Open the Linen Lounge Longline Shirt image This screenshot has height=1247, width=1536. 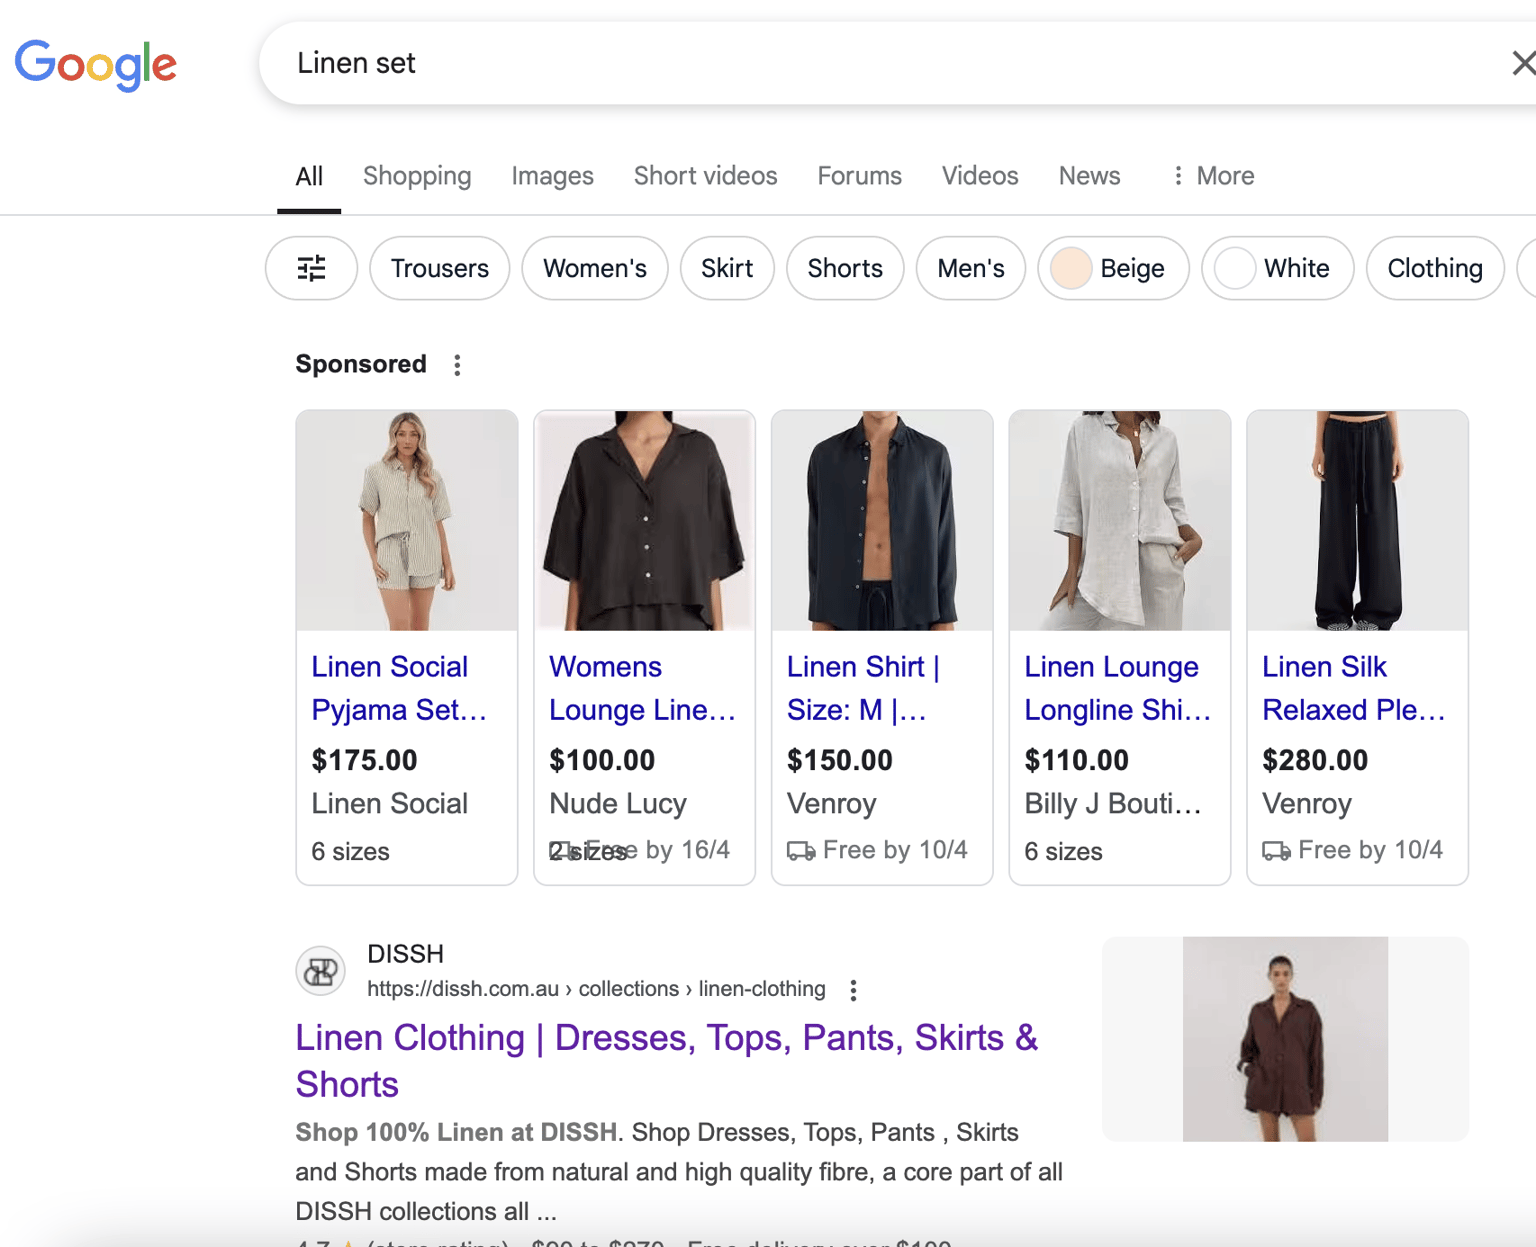tap(1120, 520)
